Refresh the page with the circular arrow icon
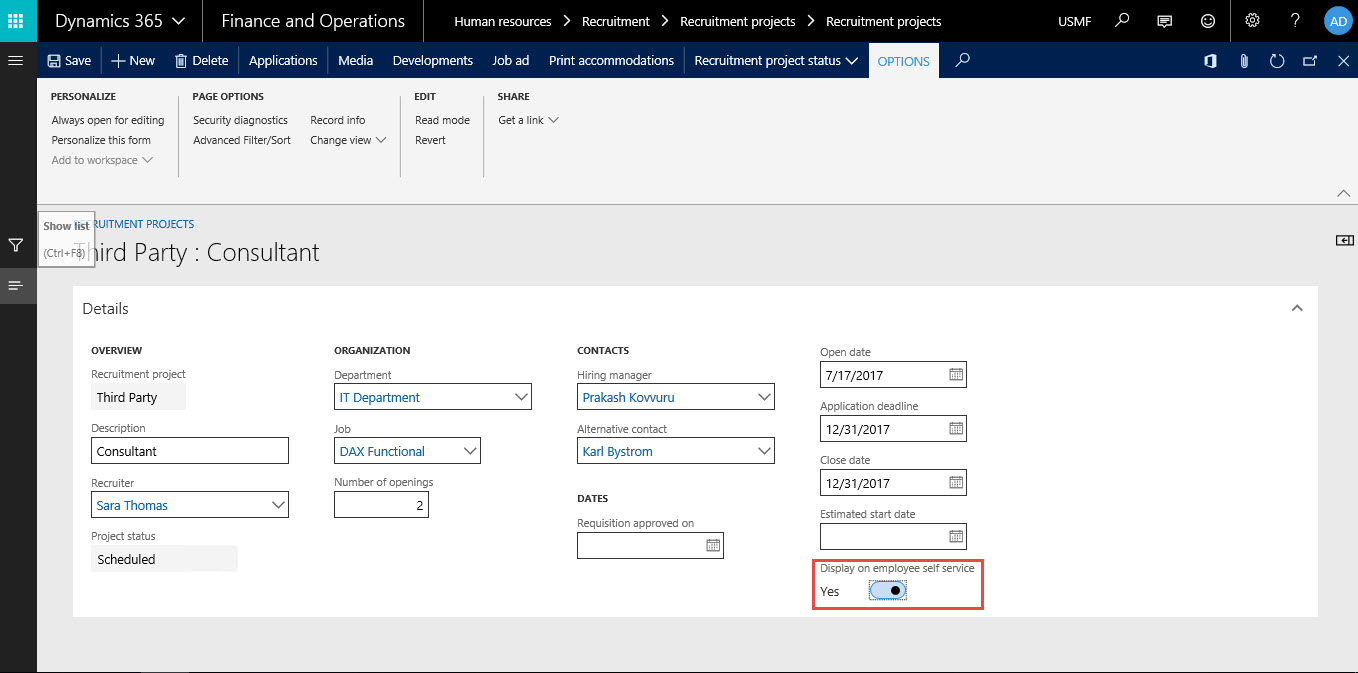This screenshot has height=673, width=1358. tap(1277, 61)
